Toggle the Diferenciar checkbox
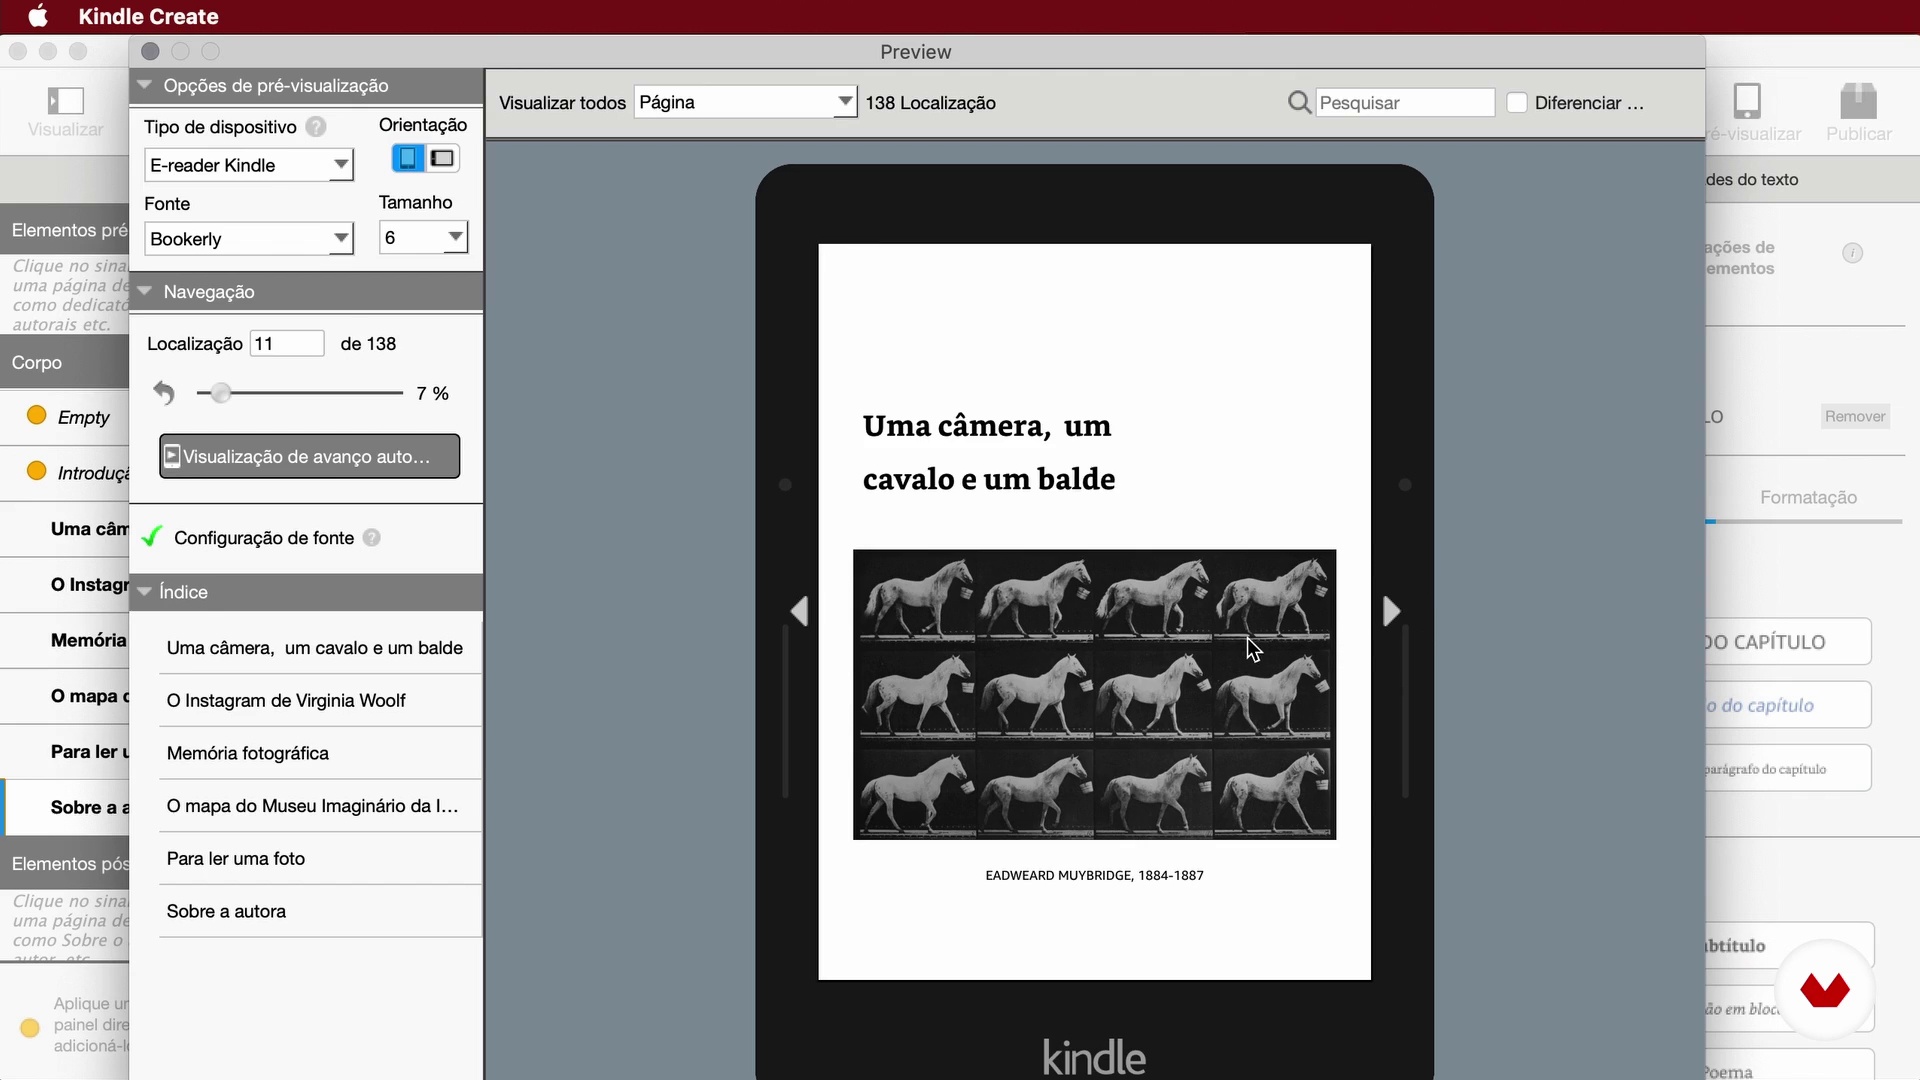This screenshot has height=1080, width=1920. click(x=1517, y=102)
